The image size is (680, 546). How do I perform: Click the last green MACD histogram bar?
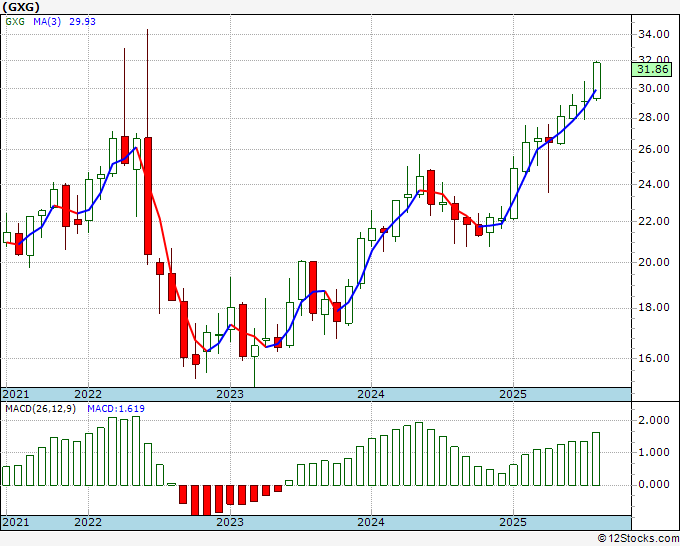click(597, 458)
